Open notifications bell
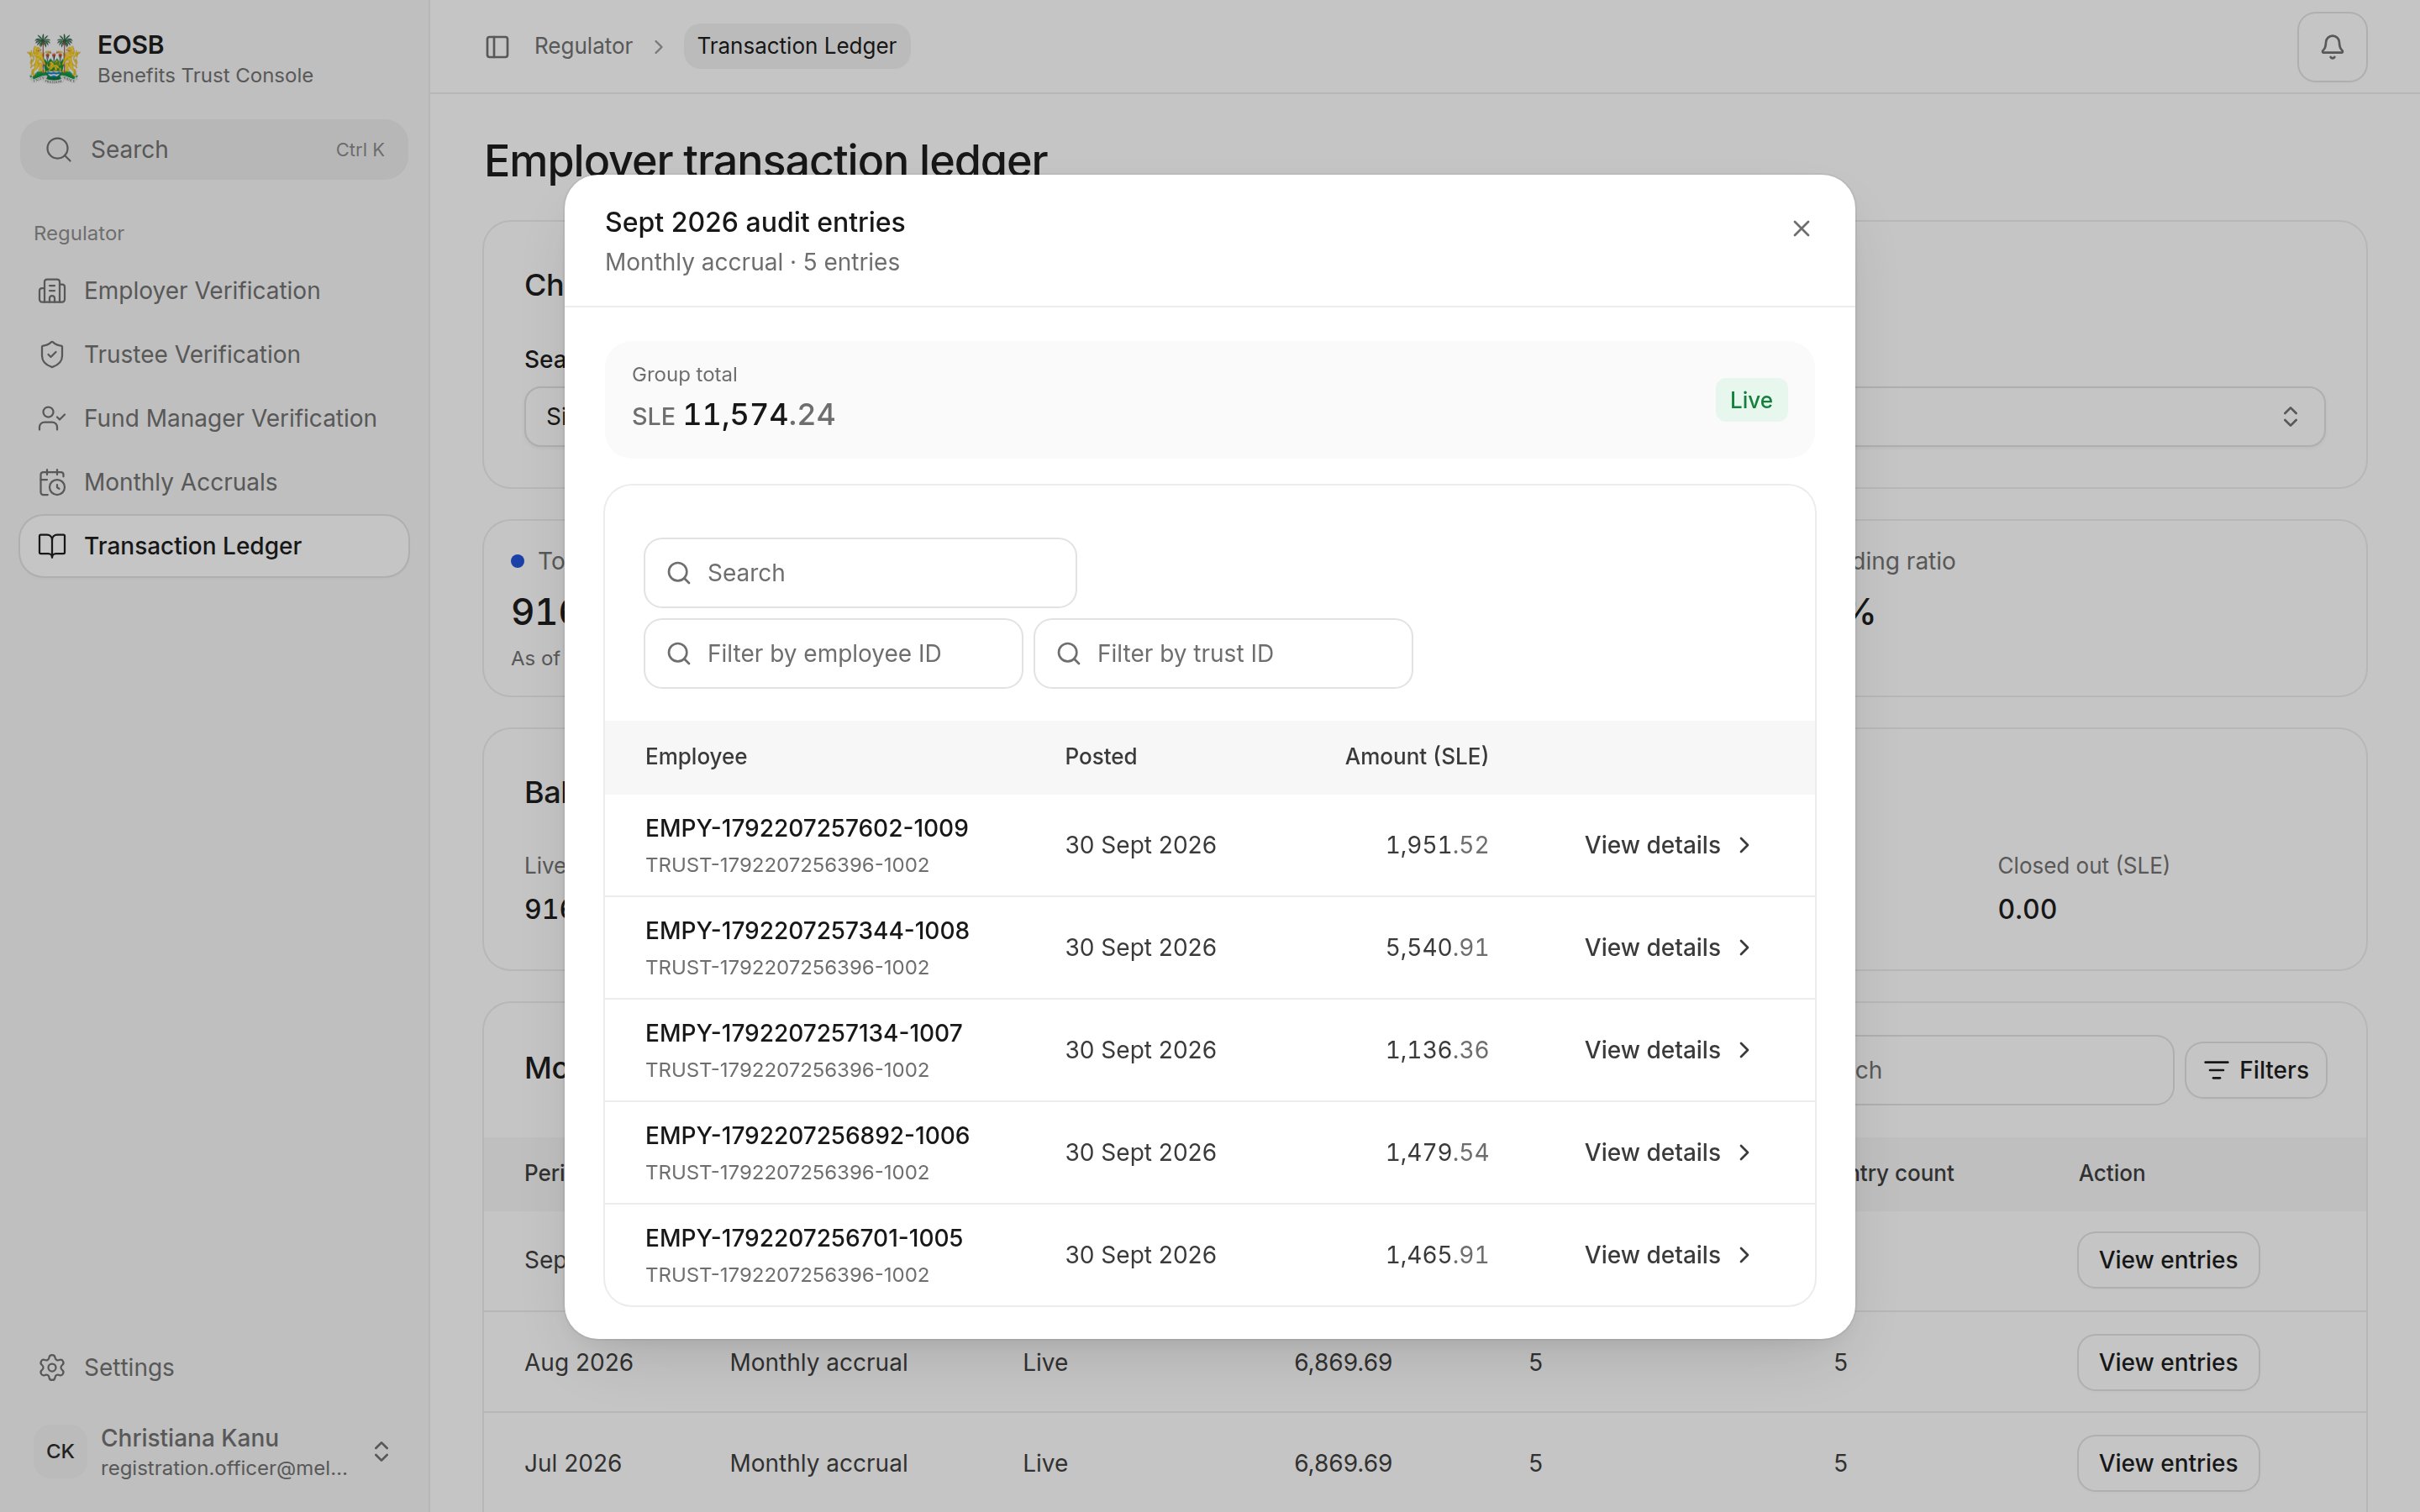2420x1512 pixels. coord(2332,47)
